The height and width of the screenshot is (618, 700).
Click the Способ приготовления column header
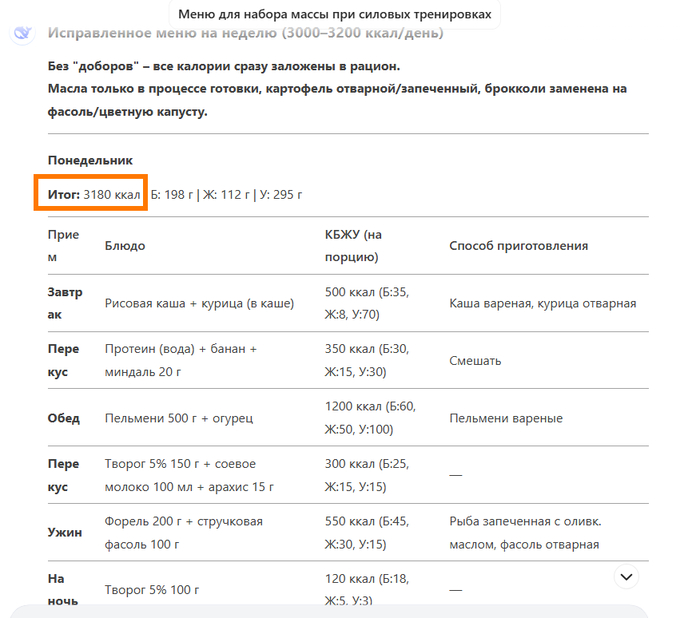pyautogui.click(x=518, y=245)
